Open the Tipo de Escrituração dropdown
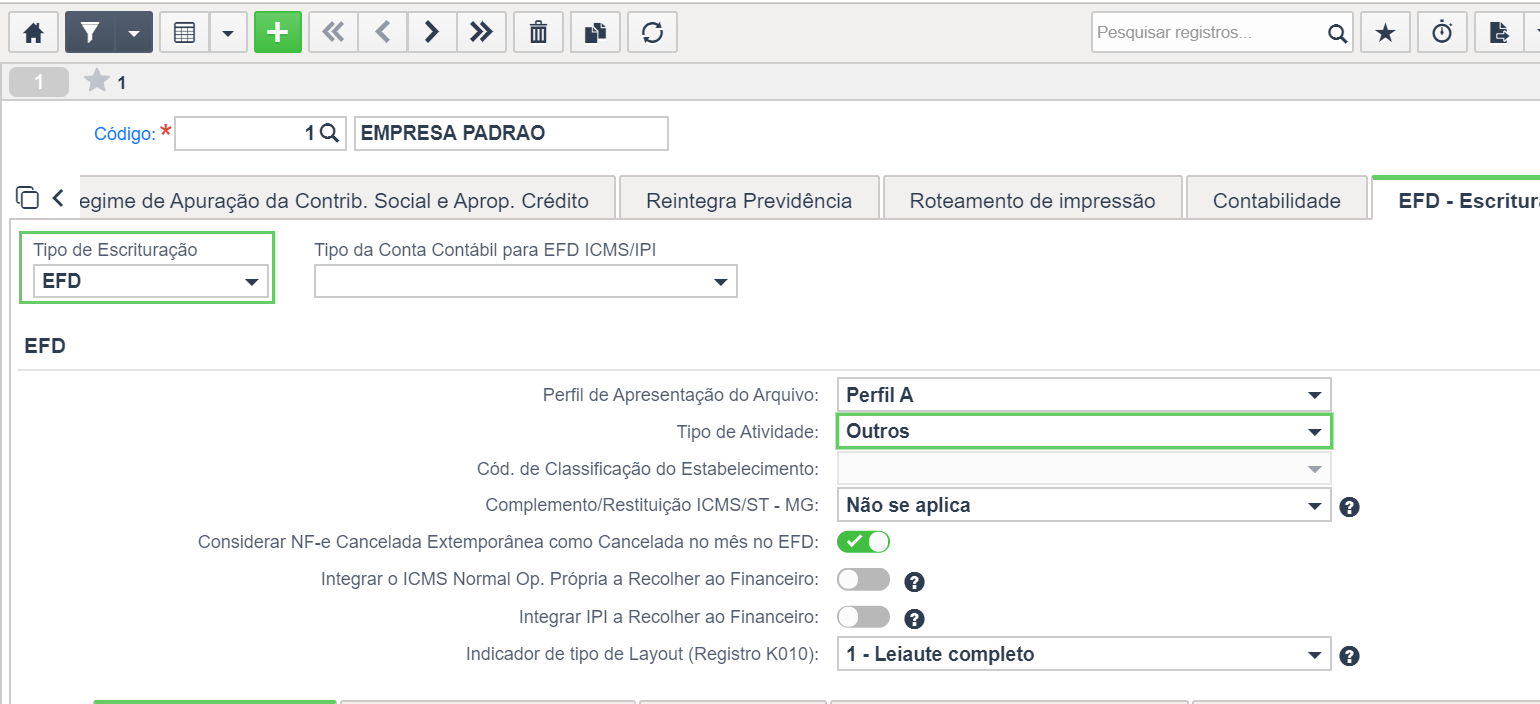1540x704 pixels. pyautogui.click(x=151, y=282)
